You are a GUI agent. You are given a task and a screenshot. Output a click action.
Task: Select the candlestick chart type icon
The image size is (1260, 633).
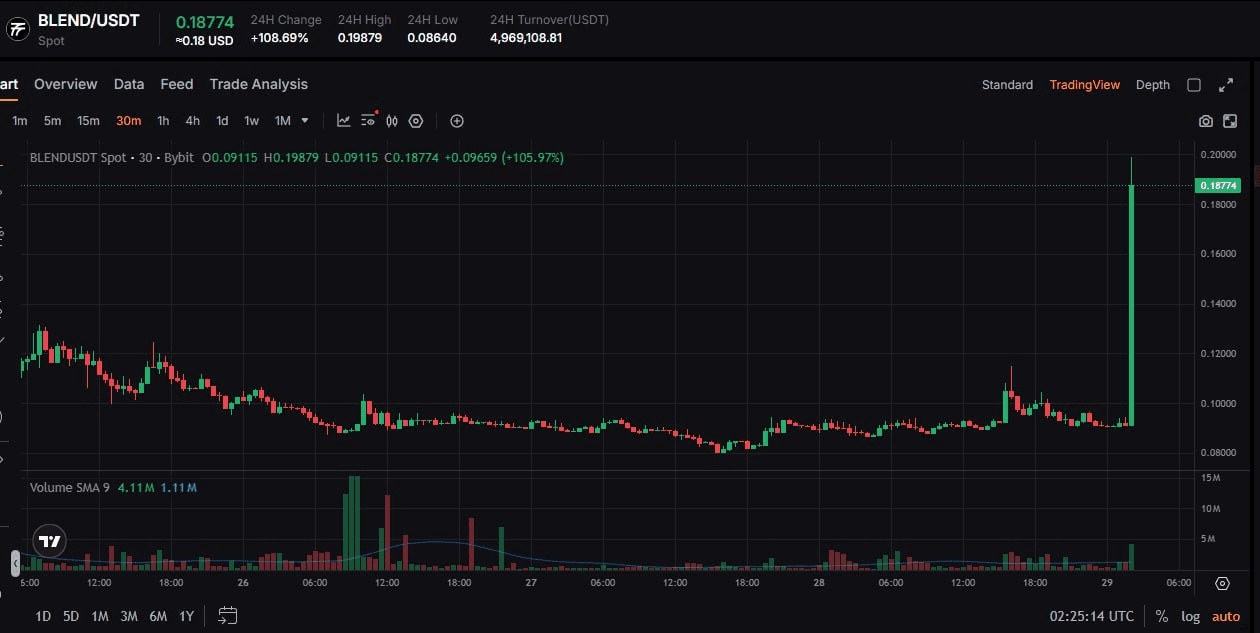392,121
